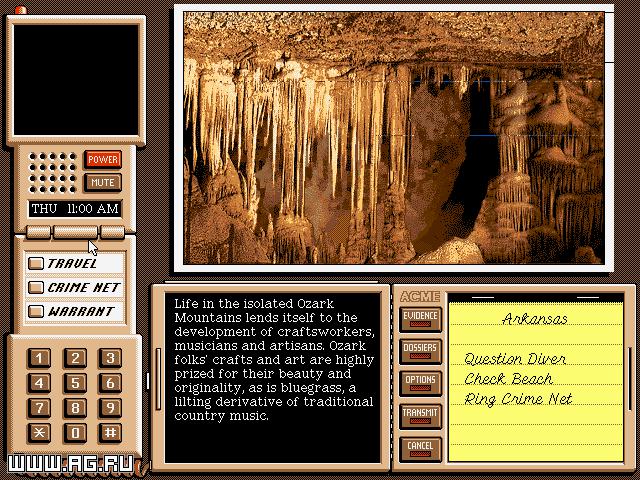The image size is (640, 480).
Task: Dial keypad number 6
Action: click(x=110, y=383)
